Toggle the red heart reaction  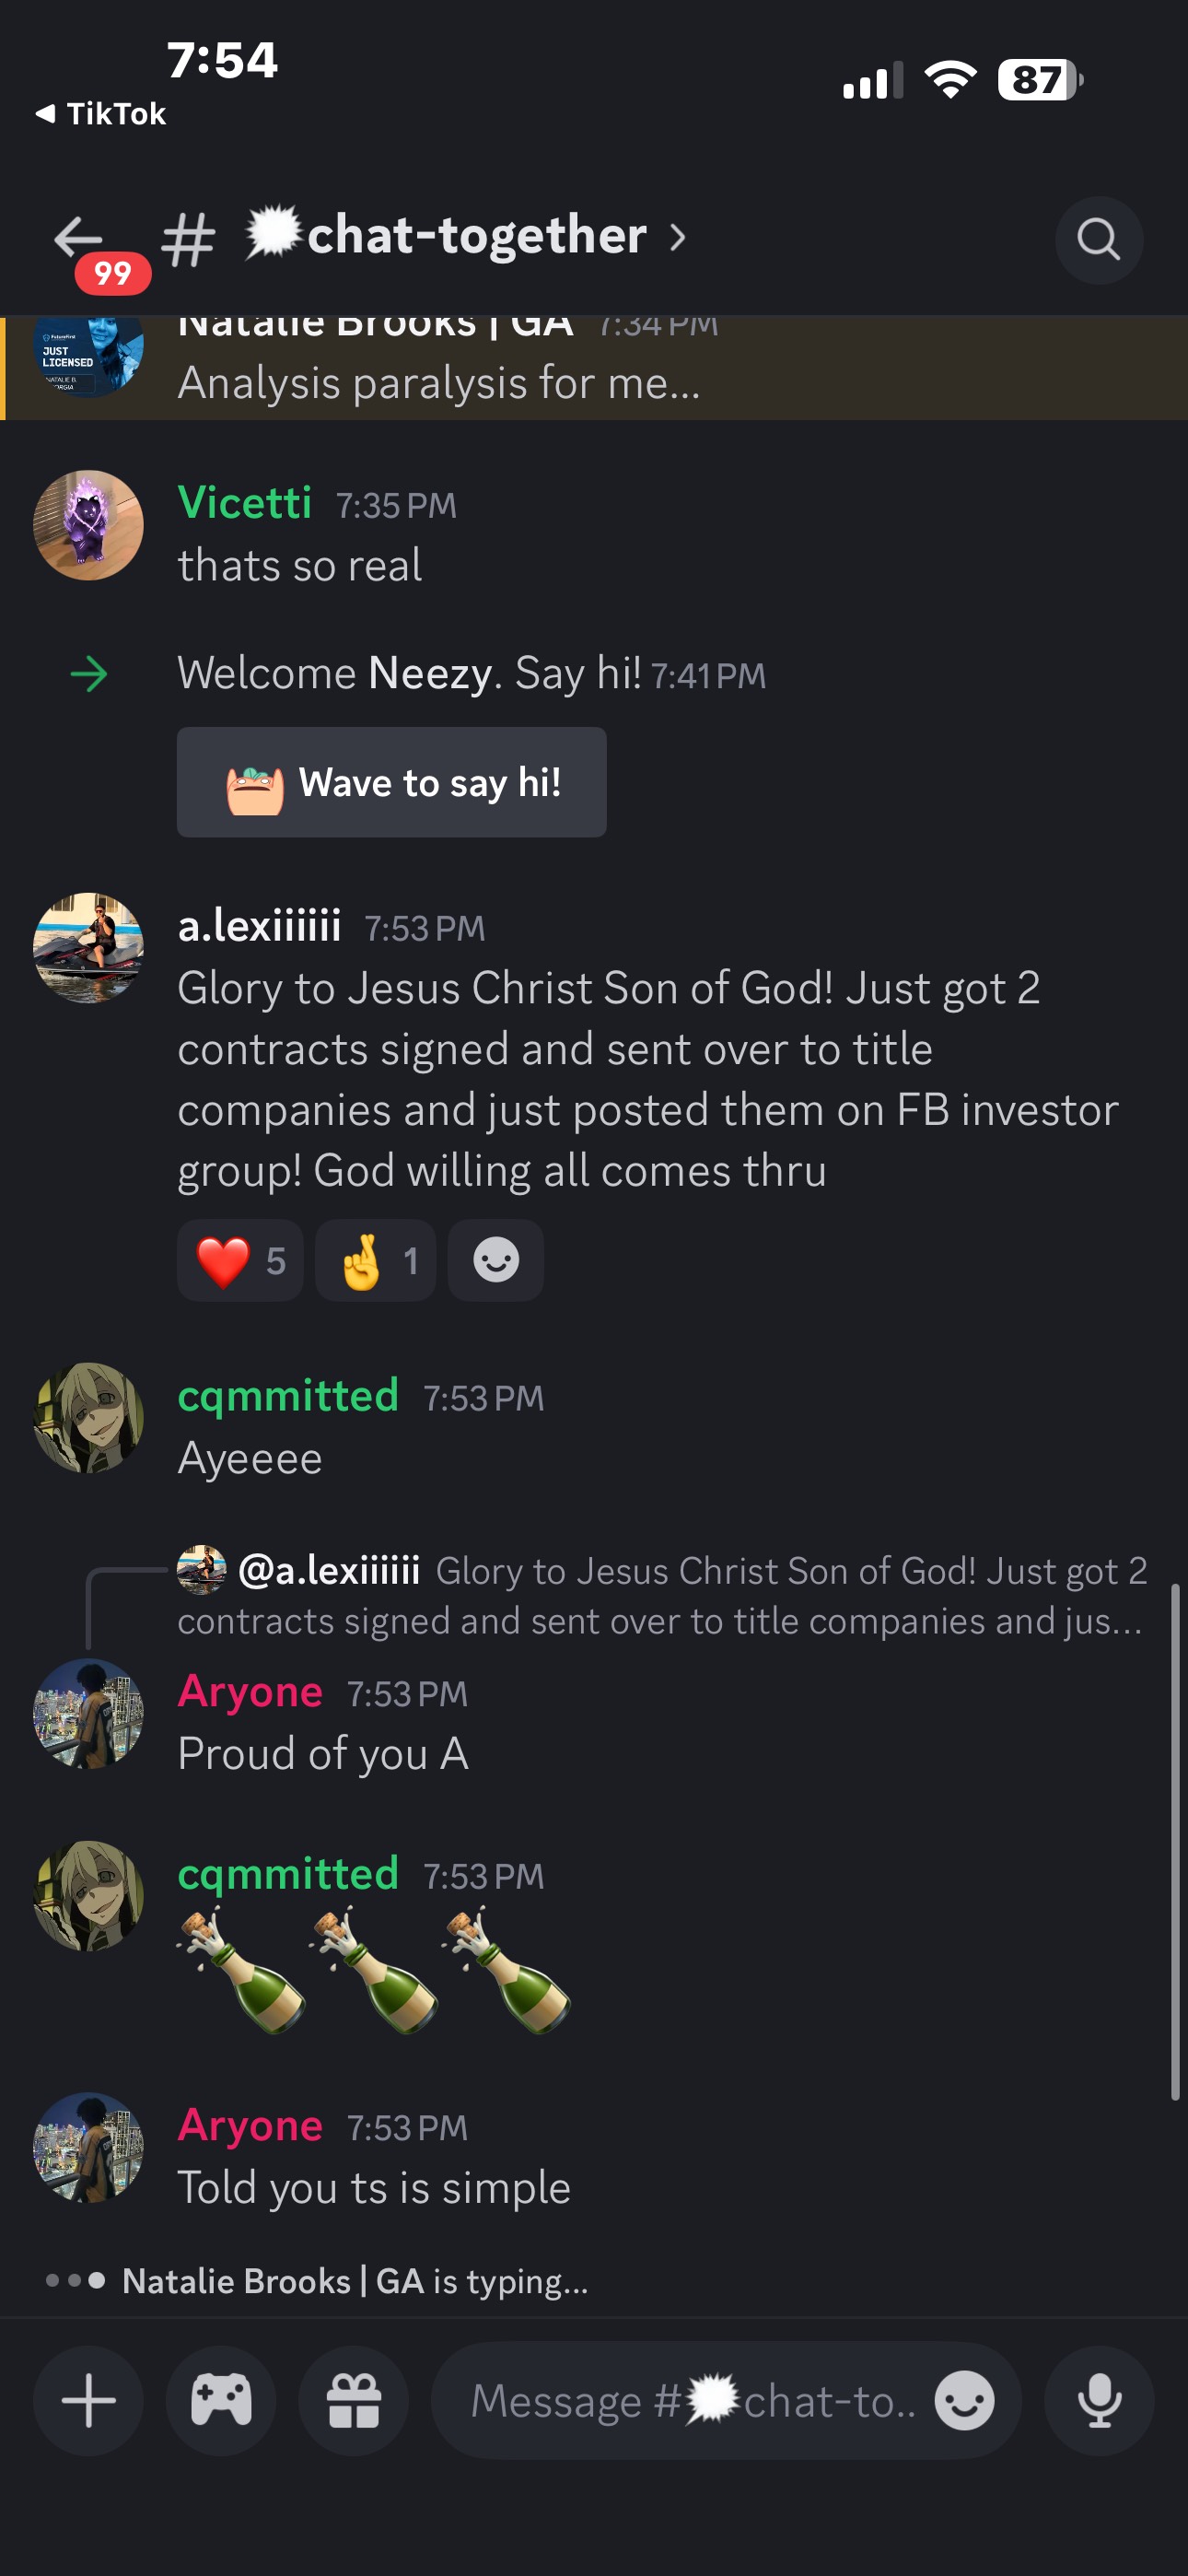[x=240, y=1260]
